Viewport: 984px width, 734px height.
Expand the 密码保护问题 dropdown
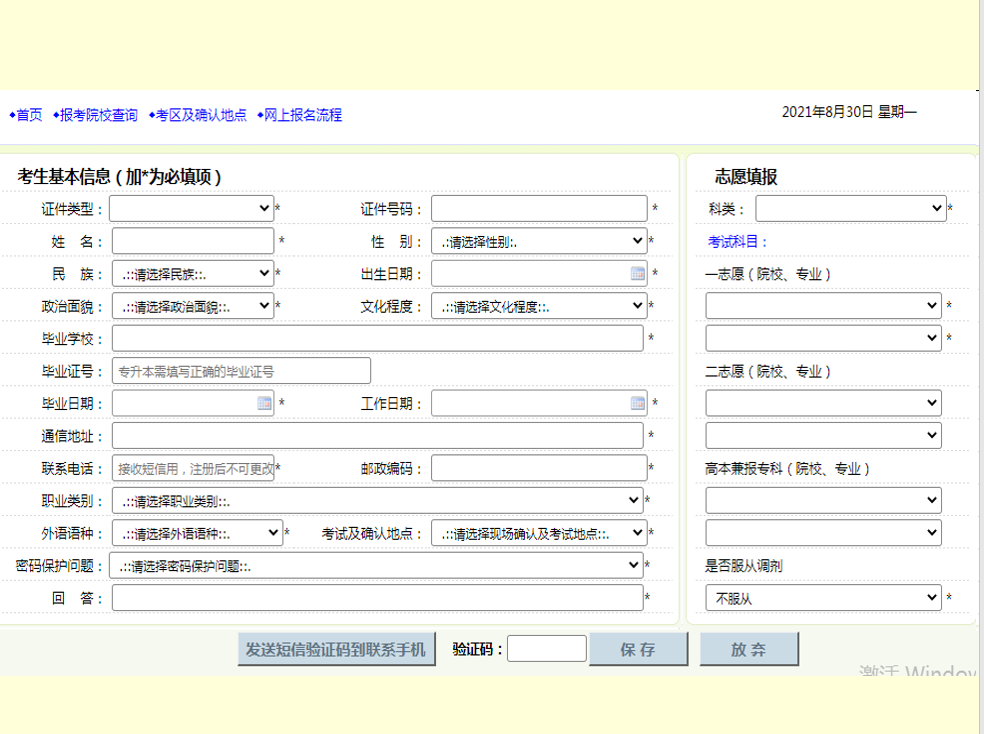coord(376,566)
